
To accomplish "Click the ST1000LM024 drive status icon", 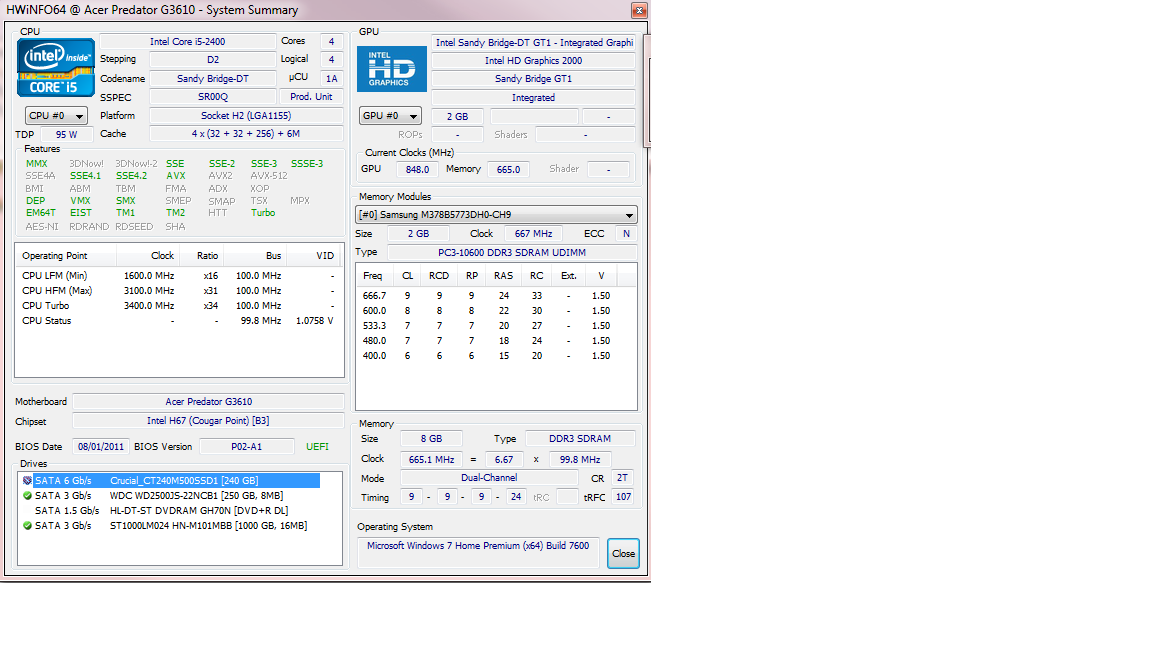I will pos(27,526).
